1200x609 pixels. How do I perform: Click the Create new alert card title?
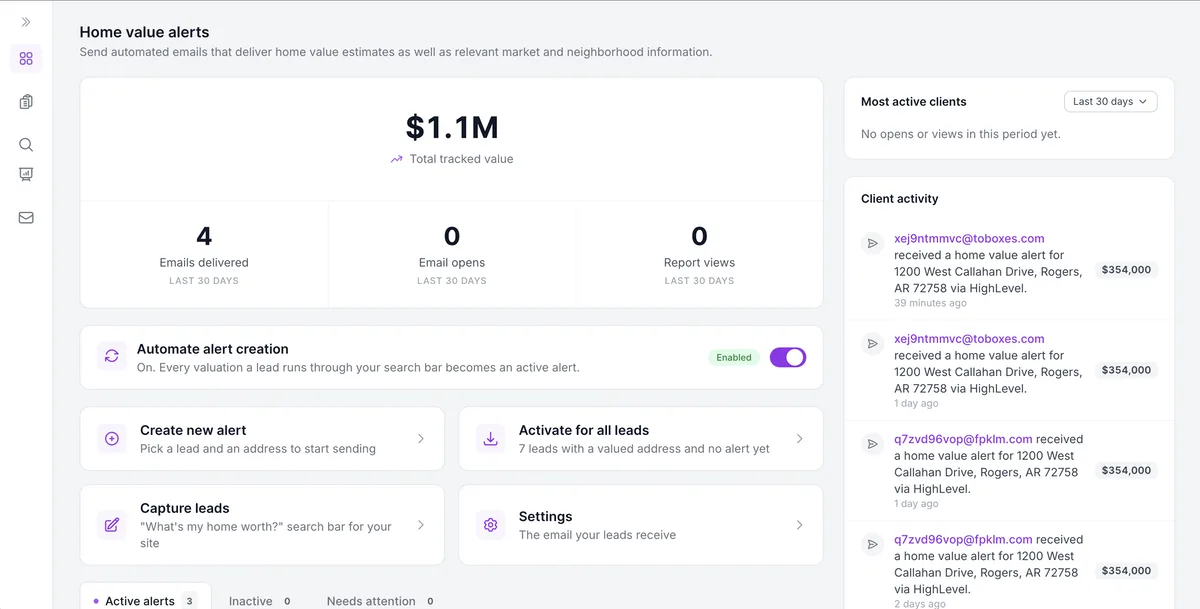pyautogui.click(x=193, y=430)
